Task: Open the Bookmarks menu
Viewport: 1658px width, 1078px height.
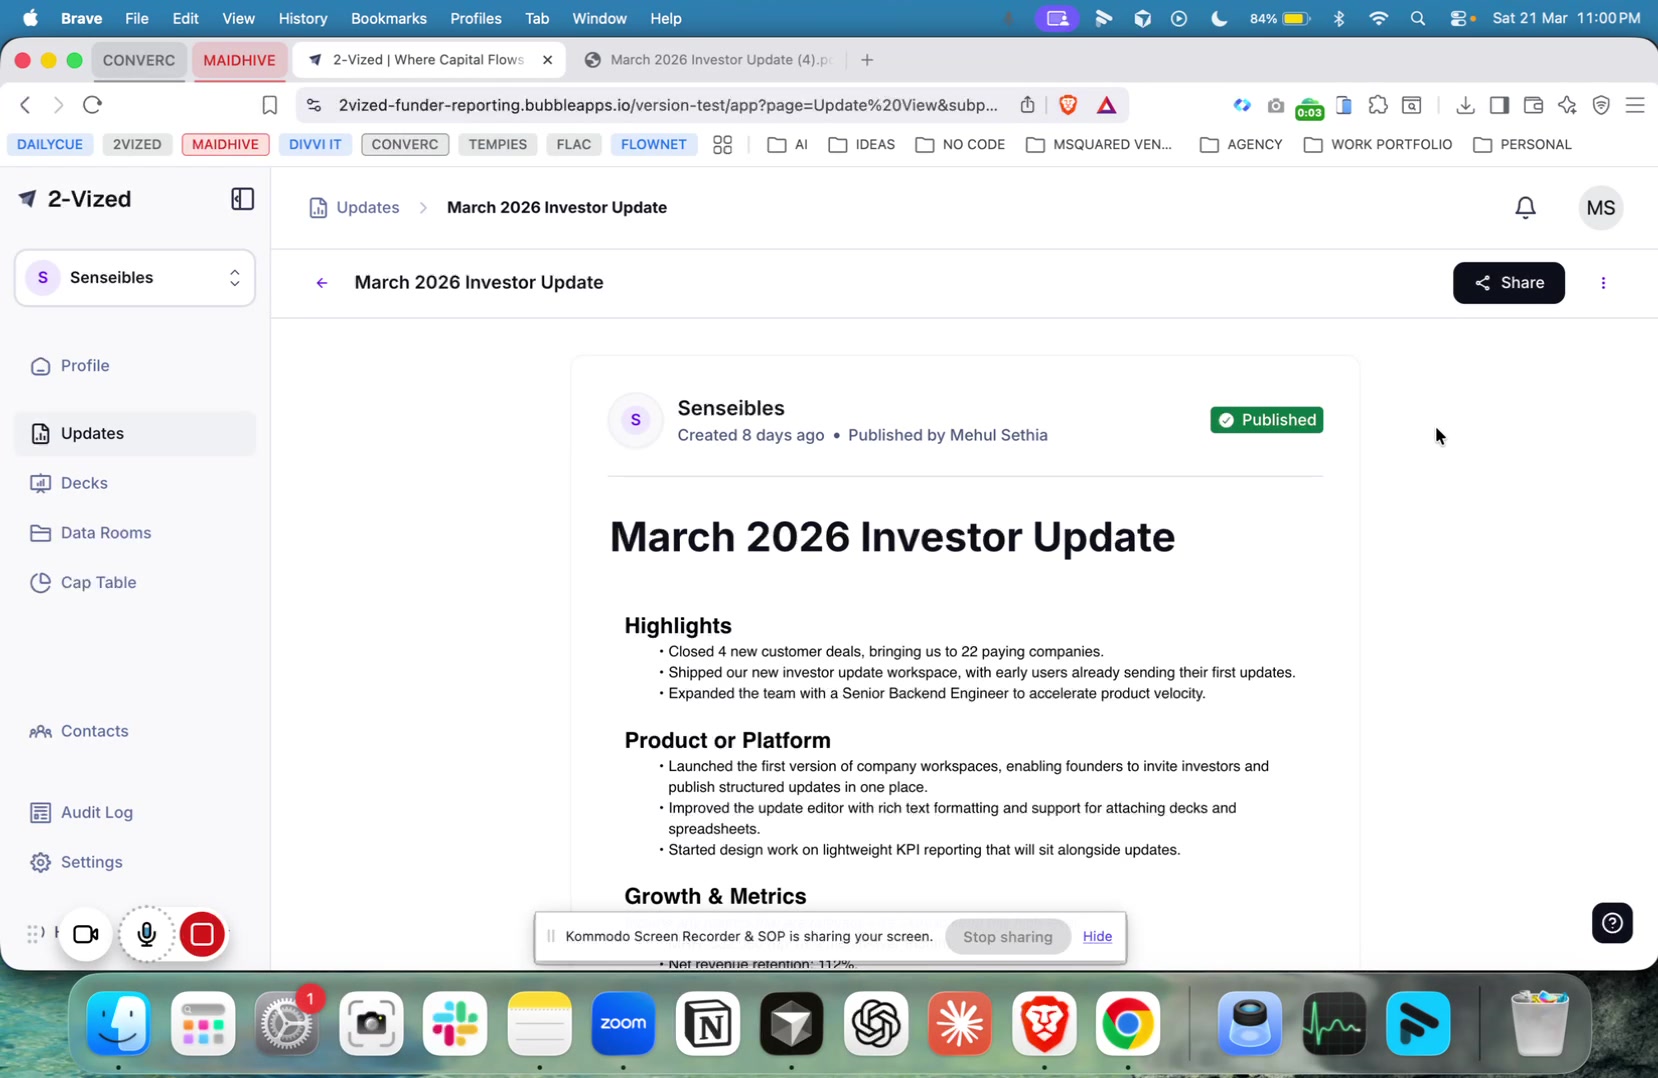Action: [388, 18]
